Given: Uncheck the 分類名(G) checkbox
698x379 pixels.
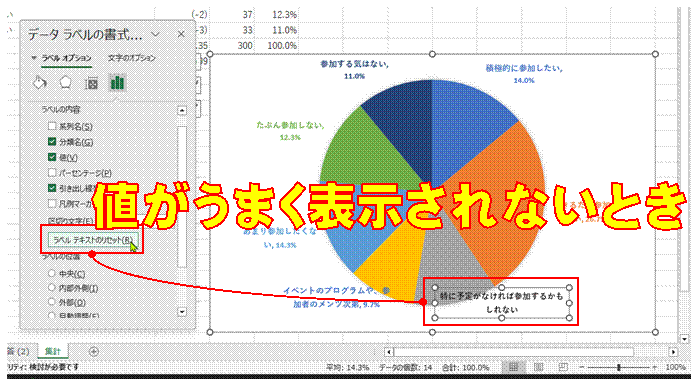Looking at the screenshot, I should coord(52,142).
